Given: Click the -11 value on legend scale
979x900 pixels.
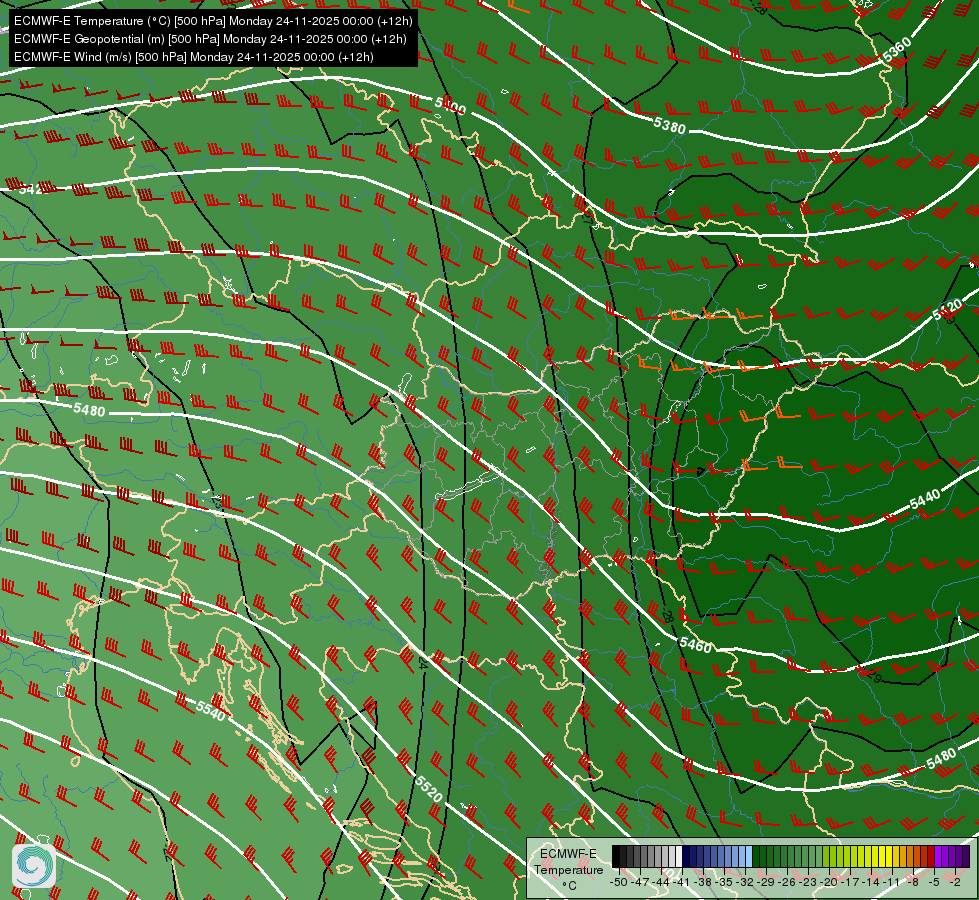Looking at the screenshot, I should click(x=892, y=882).
